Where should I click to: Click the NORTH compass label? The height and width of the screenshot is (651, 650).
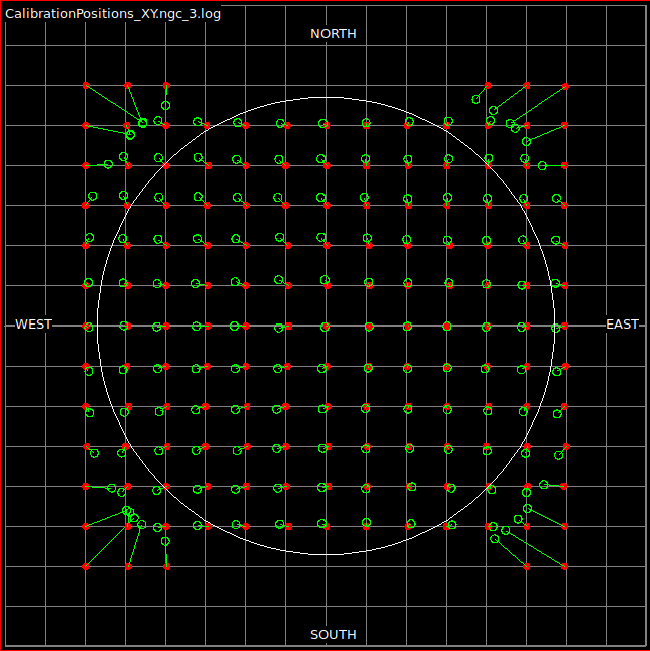pos(333,34)
